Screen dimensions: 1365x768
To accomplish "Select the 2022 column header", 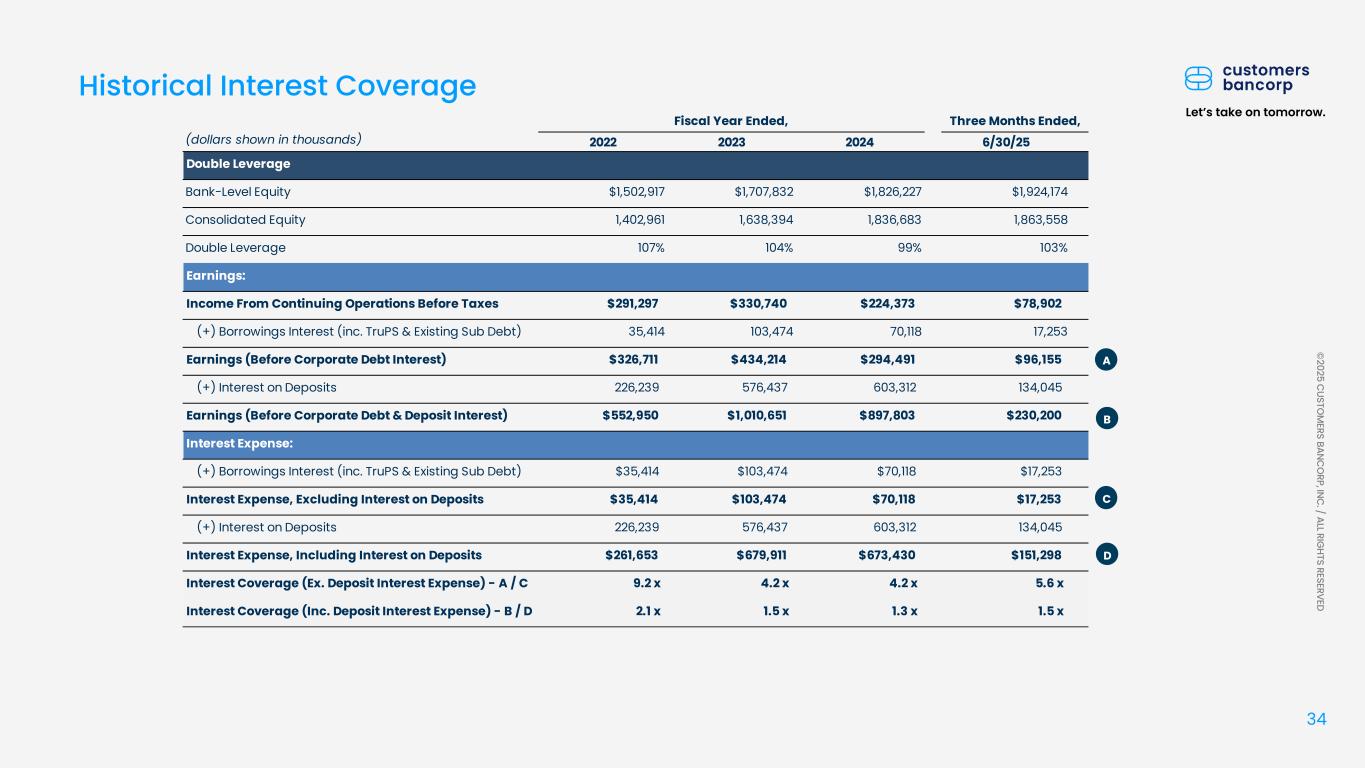I will pos(603,142).
